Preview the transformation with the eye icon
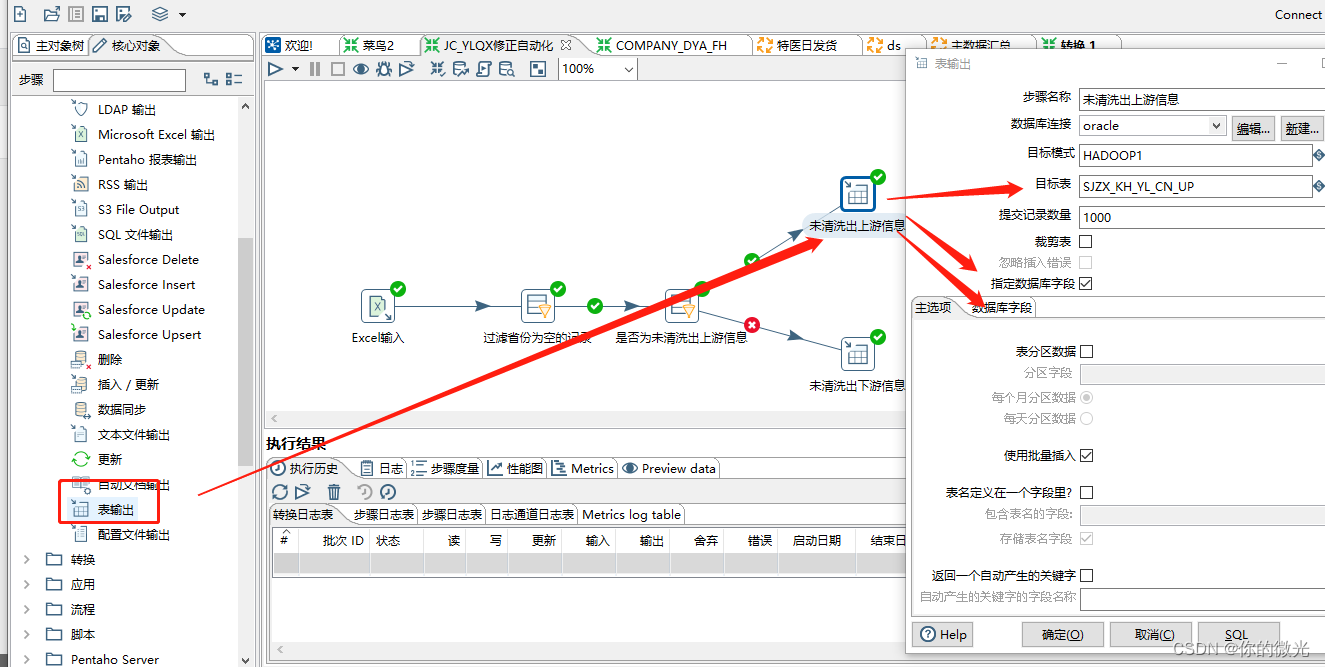The width and height of the screenshot is (1325, 667). 361,69
